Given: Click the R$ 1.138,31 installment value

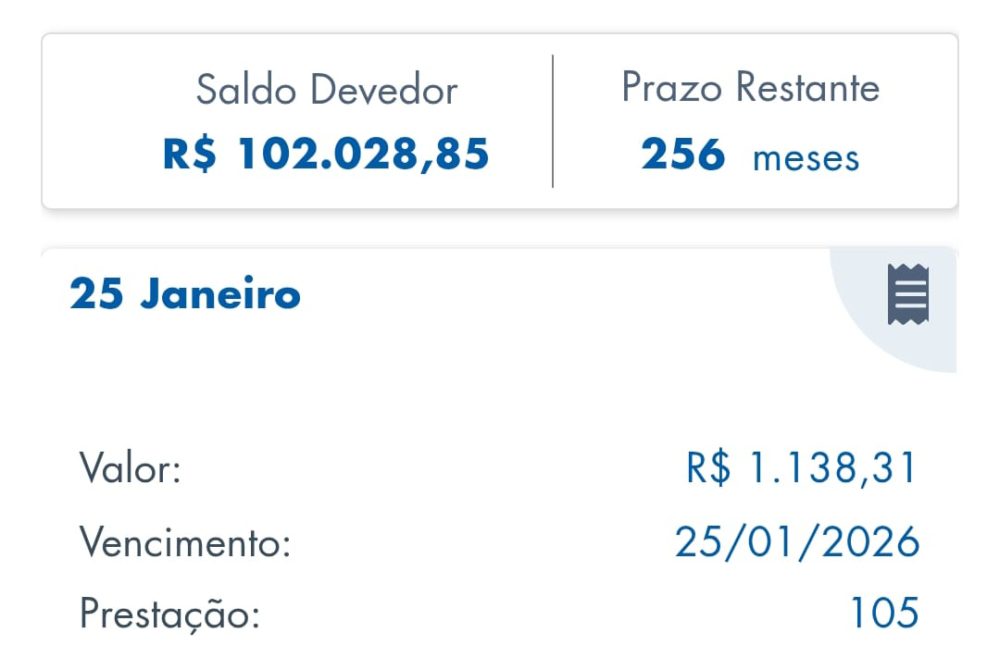Looking at the screenshot, I should point(801,469).
